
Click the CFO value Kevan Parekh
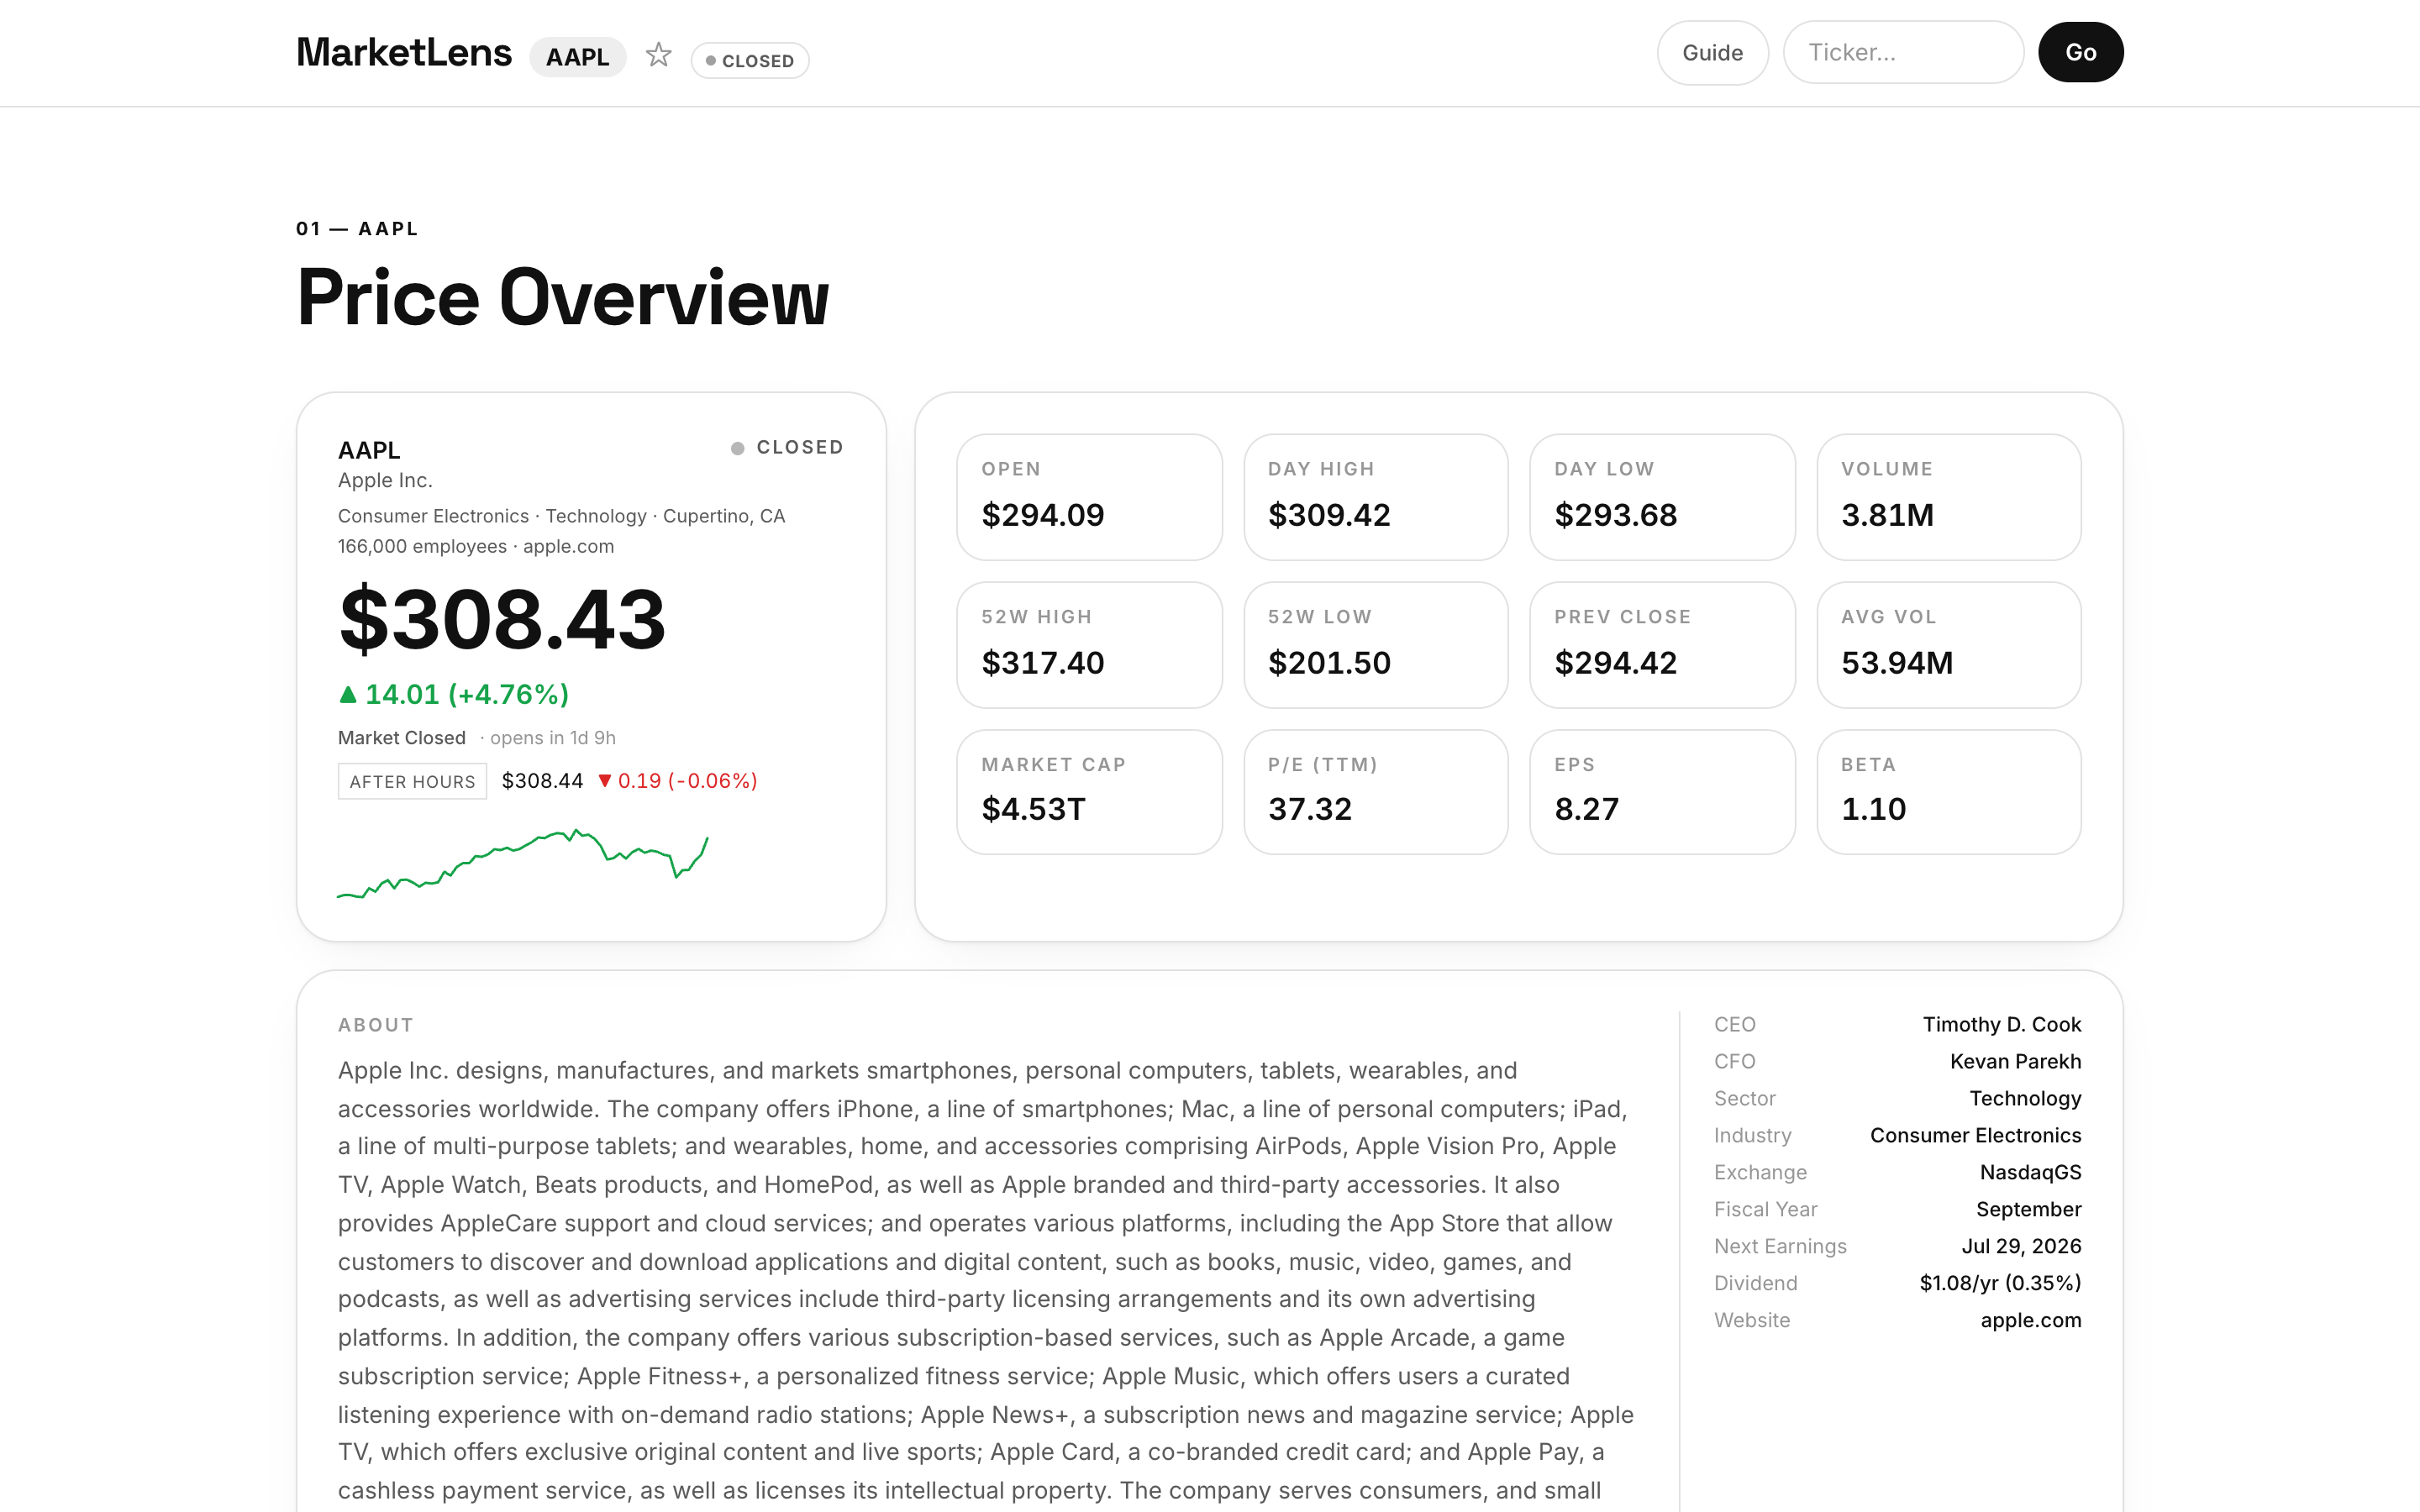pyautogui.click(x=2015, y=1062)
